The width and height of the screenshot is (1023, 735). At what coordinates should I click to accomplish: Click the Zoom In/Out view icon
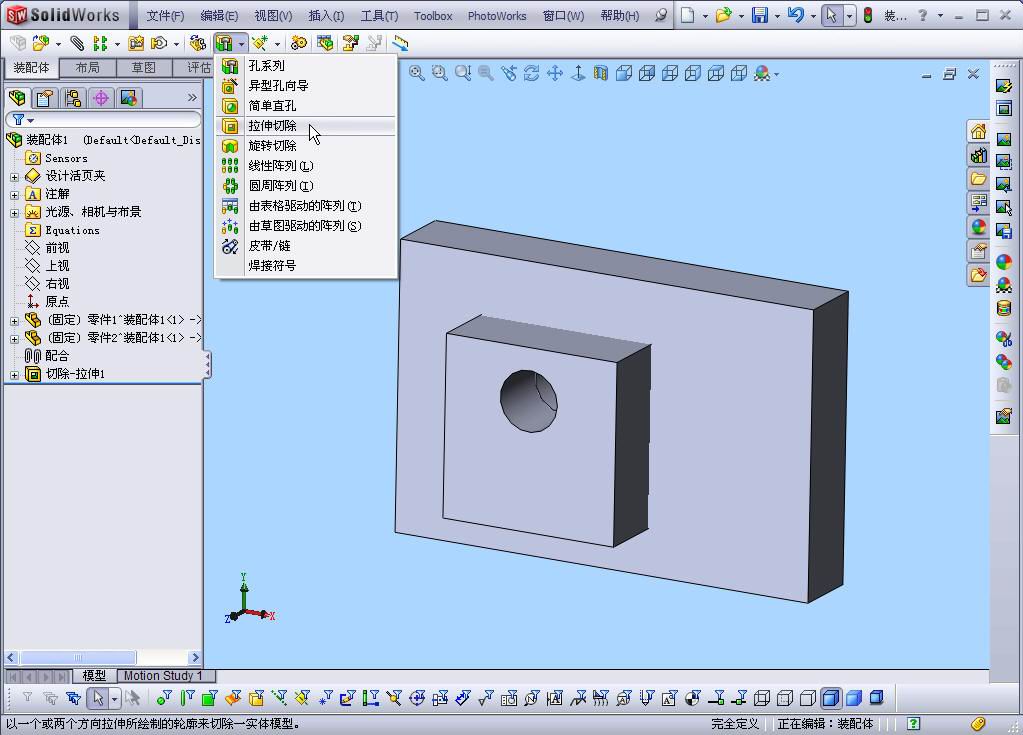[463, 73]
